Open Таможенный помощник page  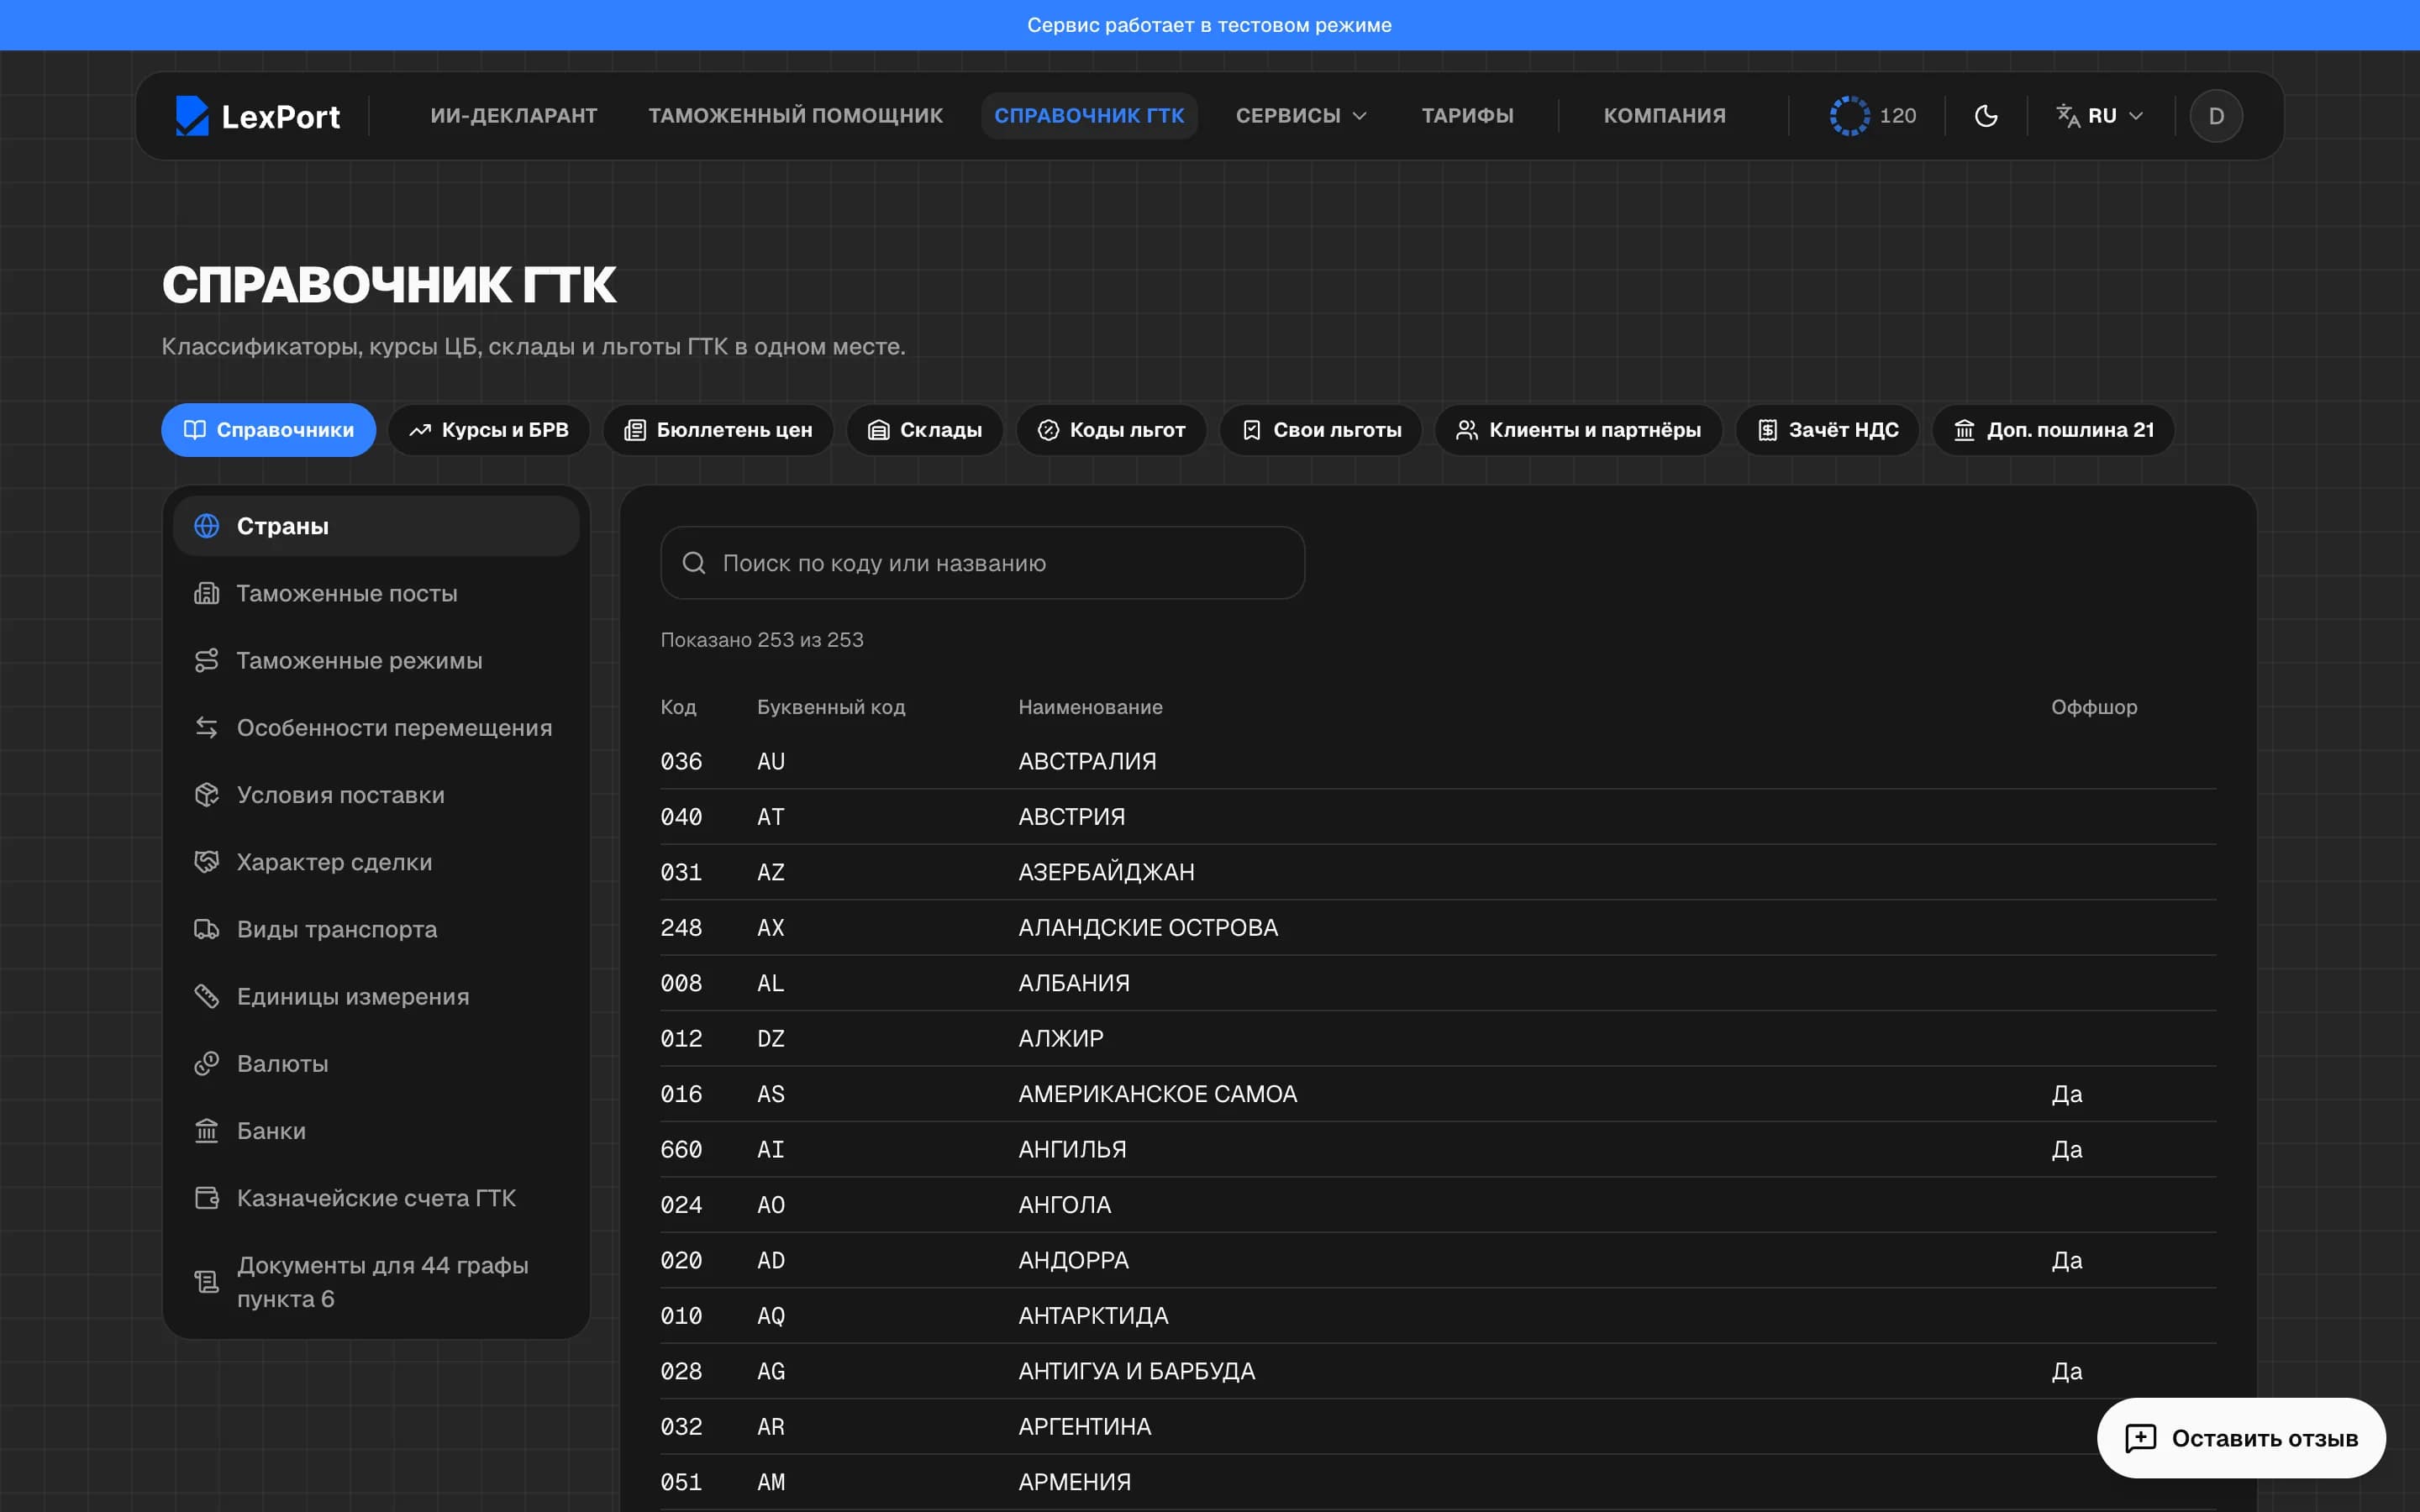[795, 116]
